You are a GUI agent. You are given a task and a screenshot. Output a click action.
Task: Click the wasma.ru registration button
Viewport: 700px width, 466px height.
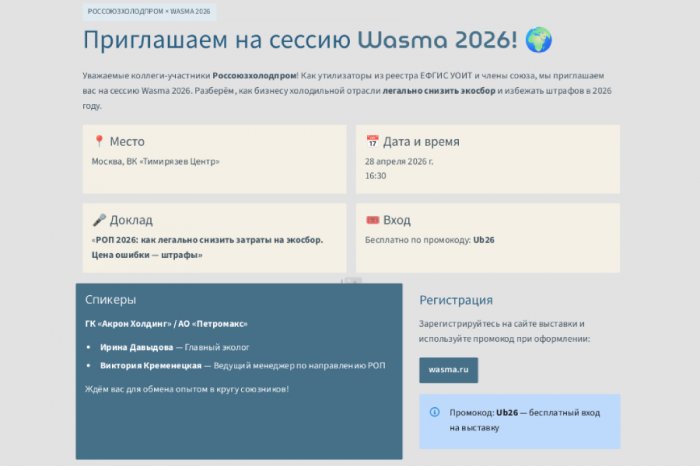[448, 370]
